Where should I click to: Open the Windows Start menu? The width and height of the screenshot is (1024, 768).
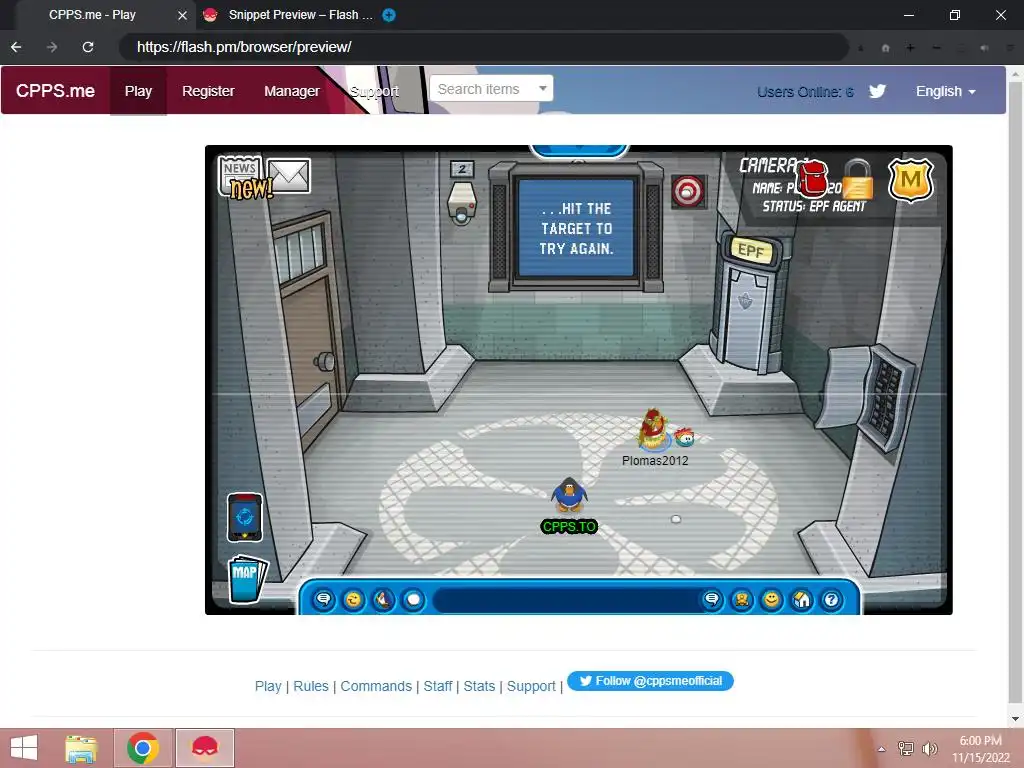(24, 748)
